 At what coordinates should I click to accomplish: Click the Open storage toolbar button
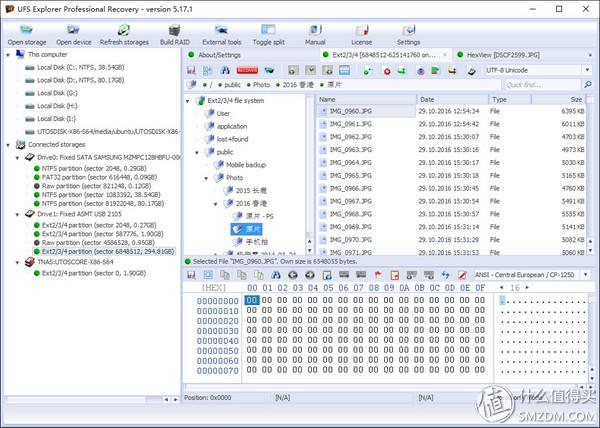pos(27,35)
